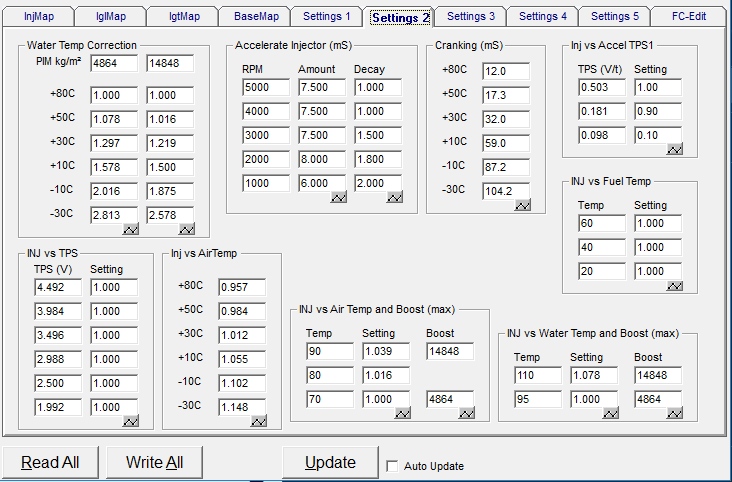Open the INJ vs TPS graph icon
The height and width of the screenshot is (482, 732).
click(x=131, y=421)
